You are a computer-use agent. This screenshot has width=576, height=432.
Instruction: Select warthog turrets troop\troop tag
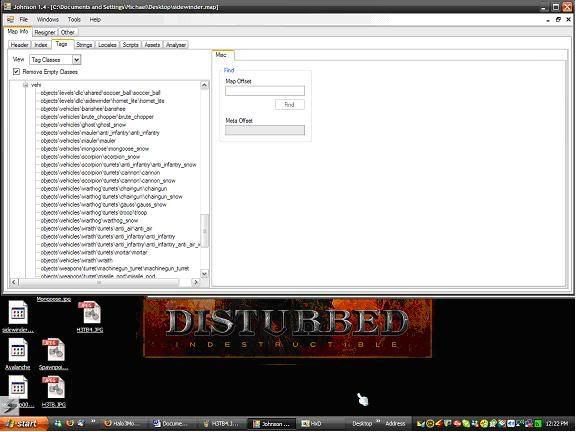[x=94, y=213]
